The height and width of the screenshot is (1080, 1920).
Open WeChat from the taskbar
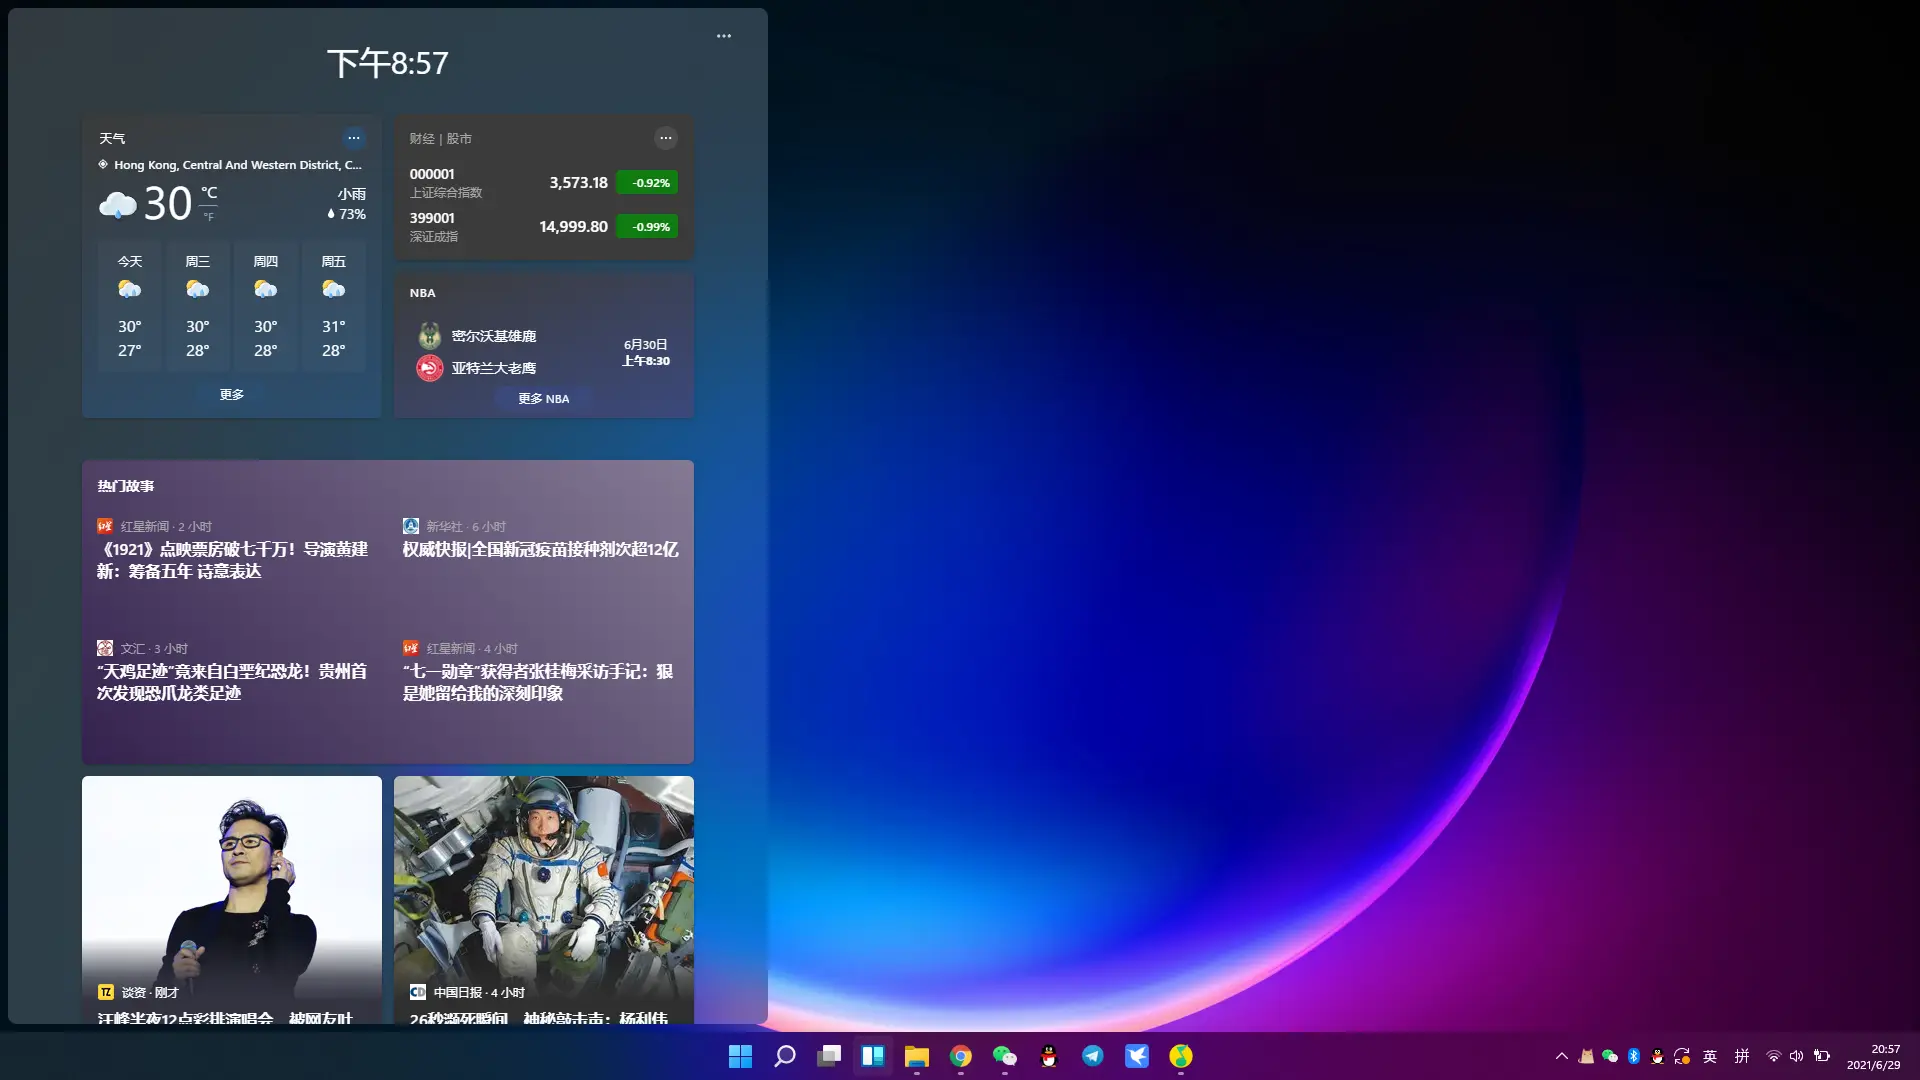pyautogui.click(x=1005, y=1056)
